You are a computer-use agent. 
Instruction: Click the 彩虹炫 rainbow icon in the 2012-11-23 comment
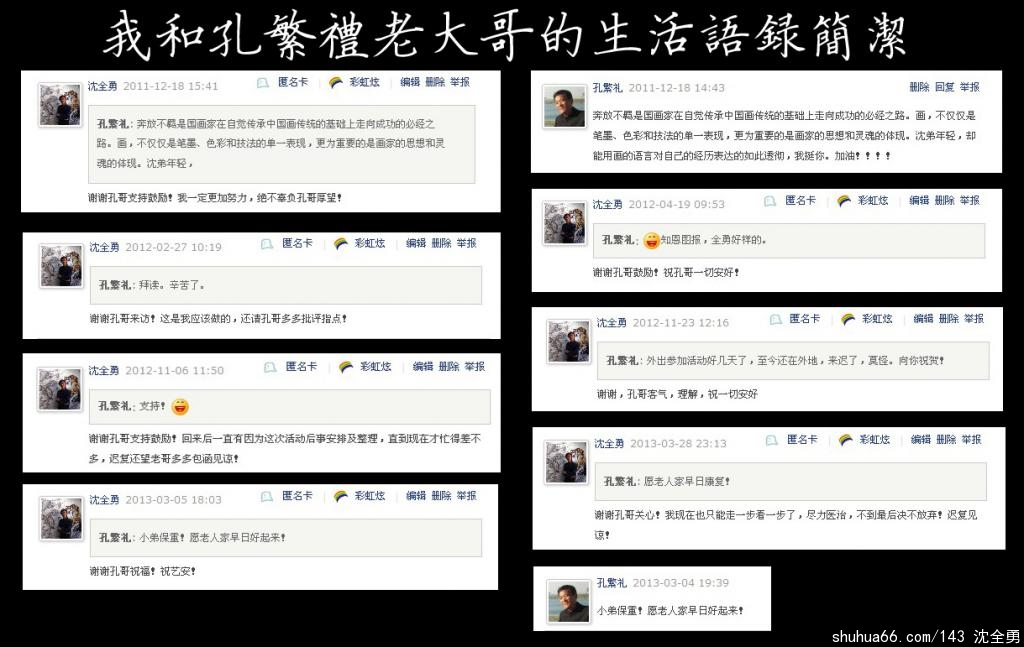[848, 319]
